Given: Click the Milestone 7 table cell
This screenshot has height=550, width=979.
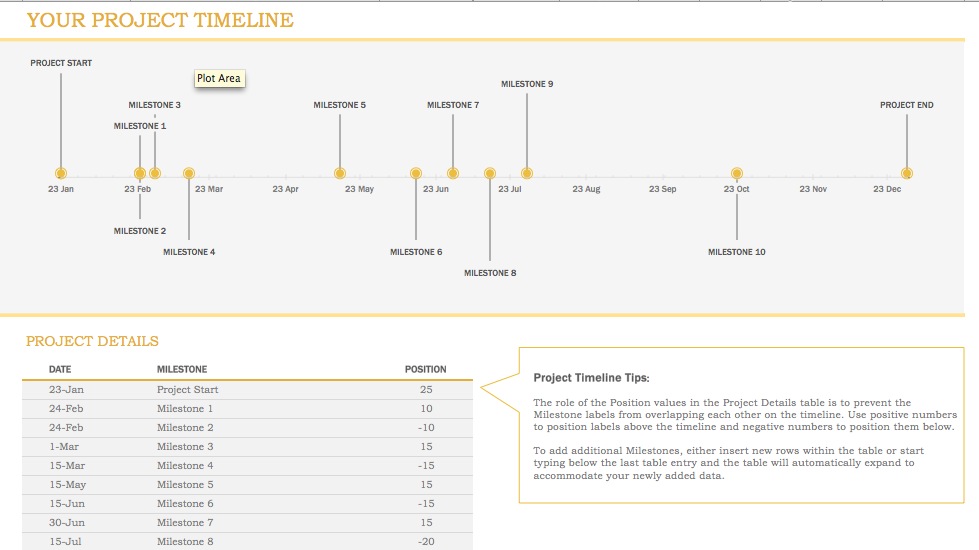Looking at the screenshot, I should click(x=185, y=523).
